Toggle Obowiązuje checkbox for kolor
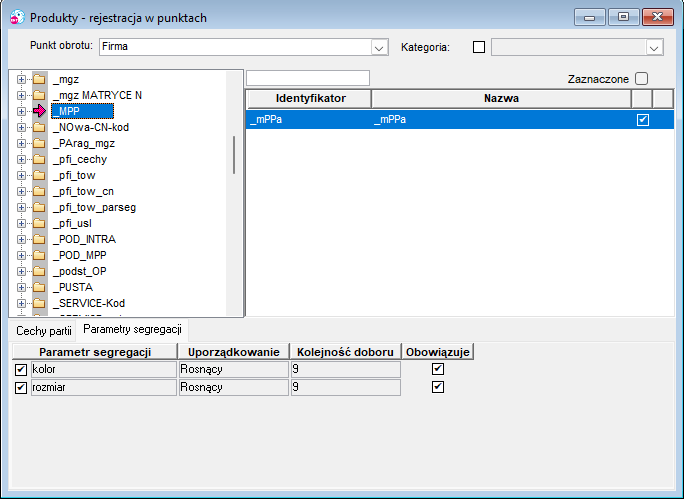This screenshot has height=499, width=685. (438, 369)
